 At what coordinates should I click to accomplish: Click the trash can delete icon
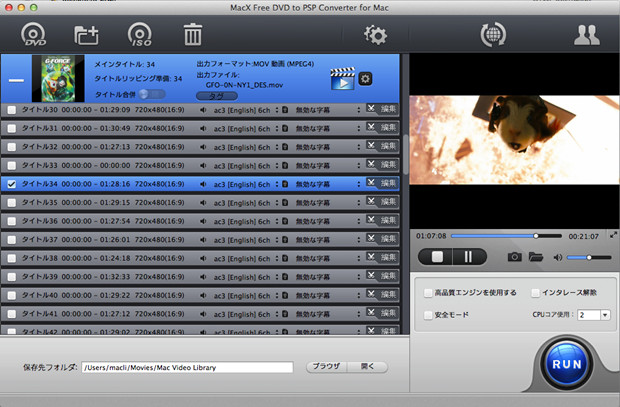(x=193, y=34)
